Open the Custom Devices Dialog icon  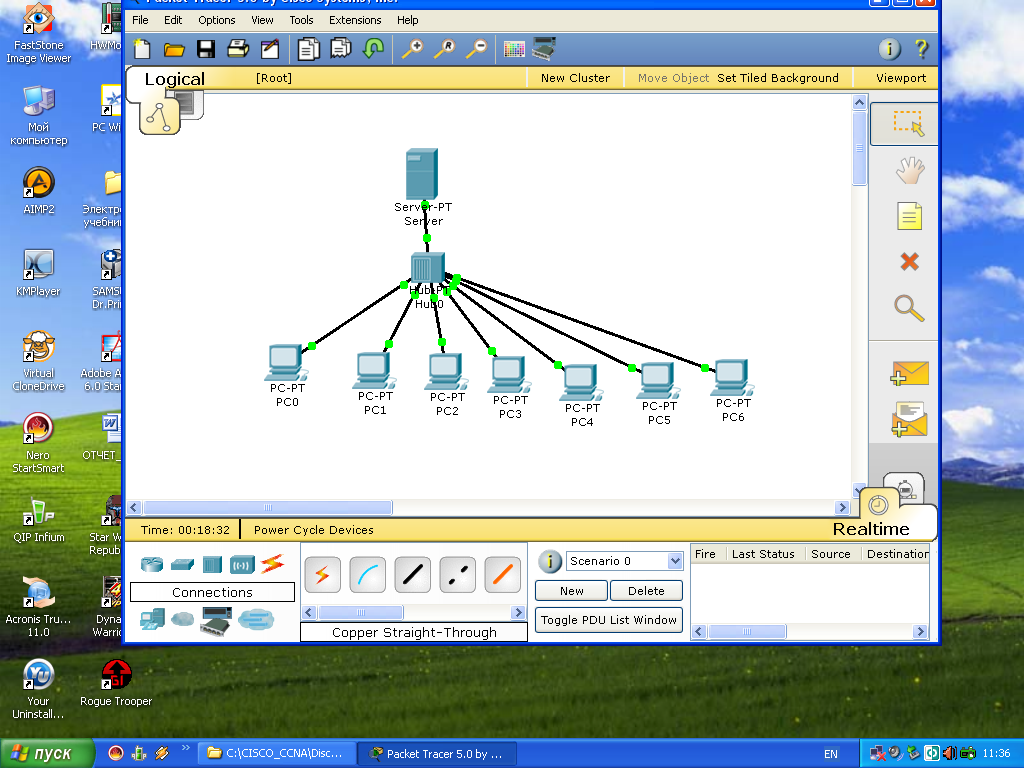click(x=544, y=49)
